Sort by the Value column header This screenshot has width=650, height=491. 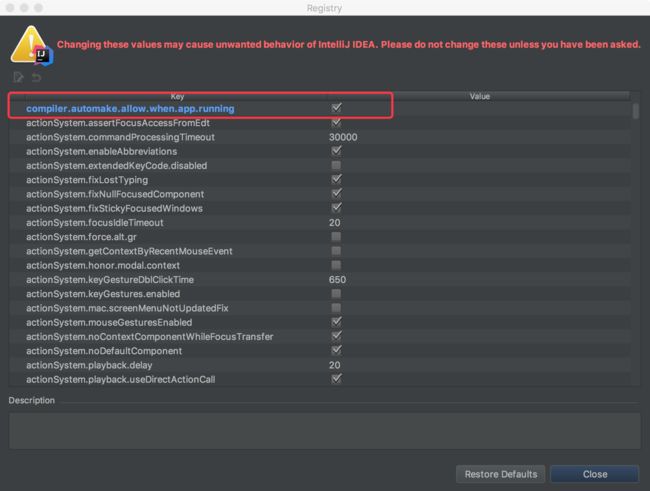[x=479, y=96]
